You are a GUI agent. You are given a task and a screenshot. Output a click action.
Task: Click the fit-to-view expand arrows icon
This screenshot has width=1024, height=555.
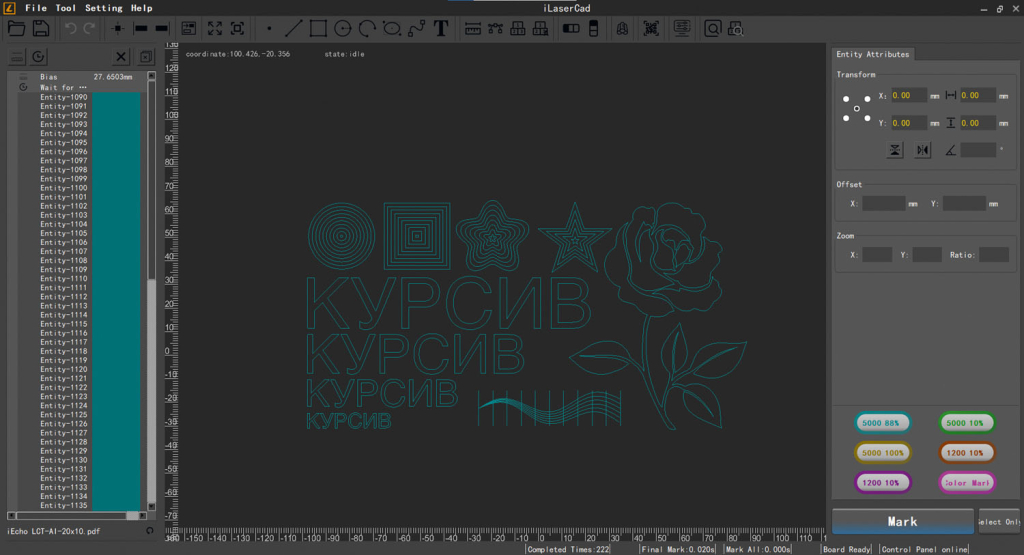click(214, 29)
